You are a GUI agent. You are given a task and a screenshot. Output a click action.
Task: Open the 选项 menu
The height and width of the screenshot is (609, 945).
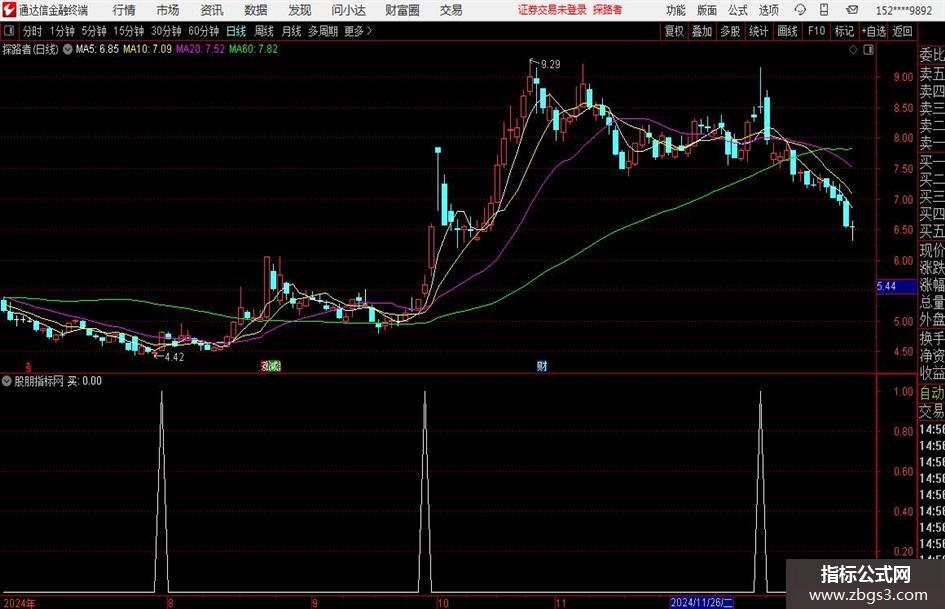(x=768, y=10)
